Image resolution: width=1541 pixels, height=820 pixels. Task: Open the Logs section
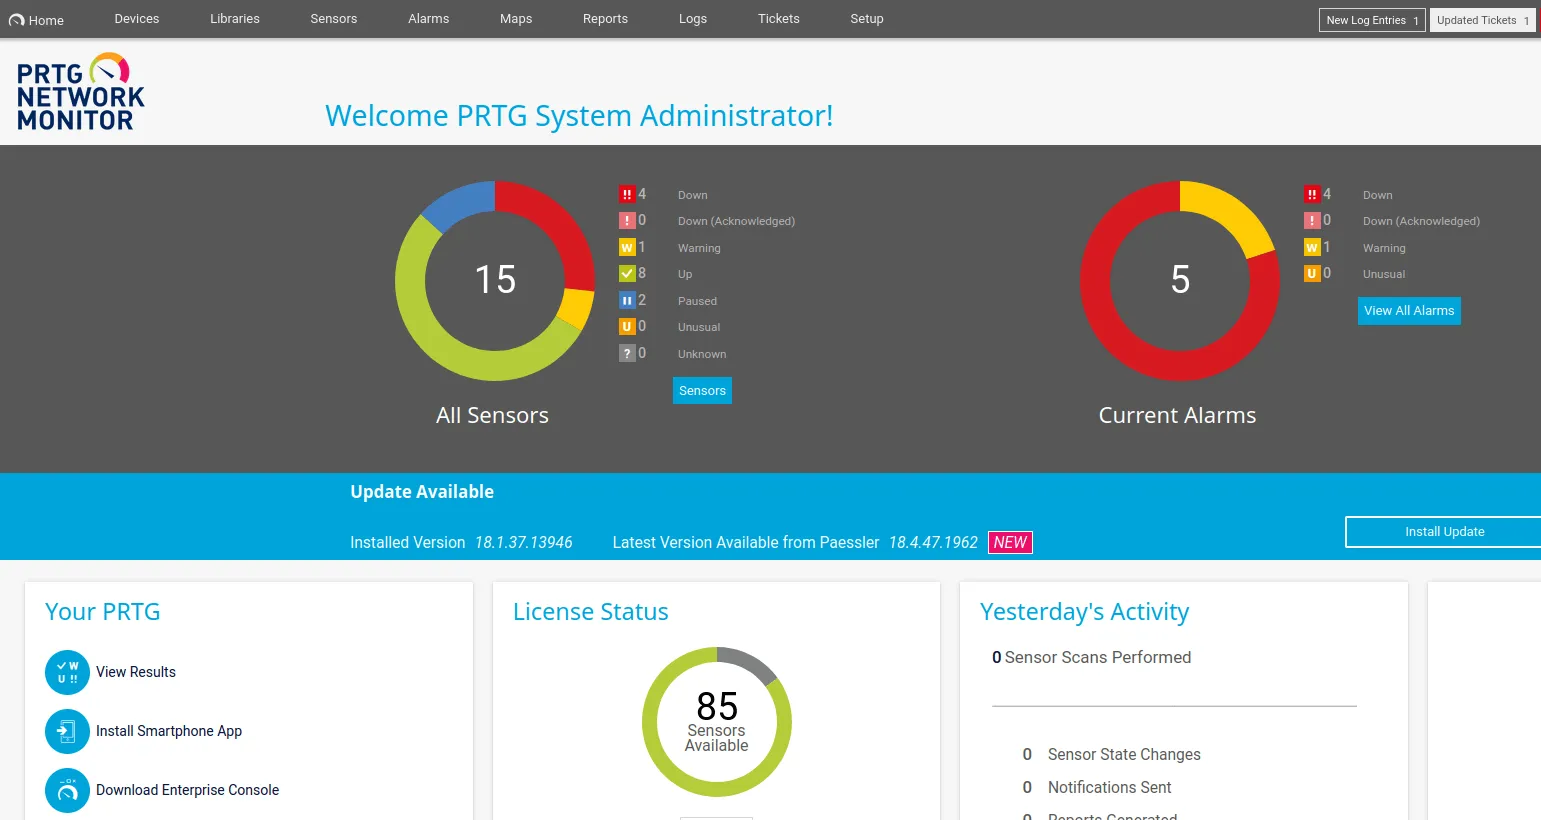692,18
